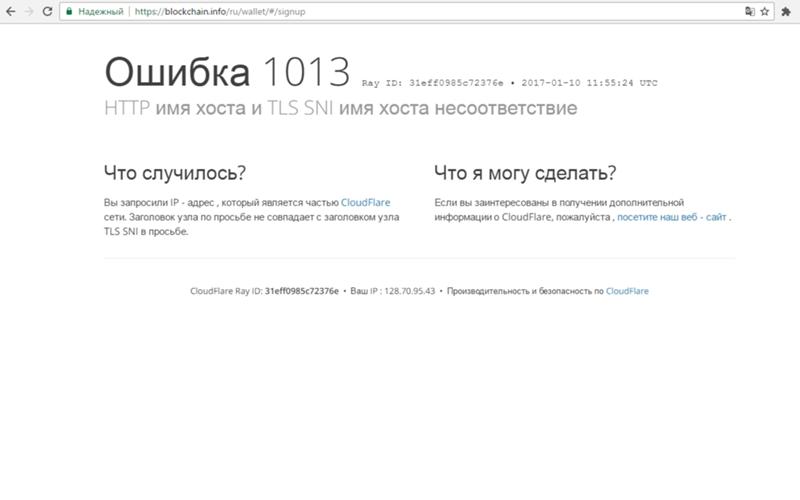Open the green padlock security info

click(x=69, y=11)
